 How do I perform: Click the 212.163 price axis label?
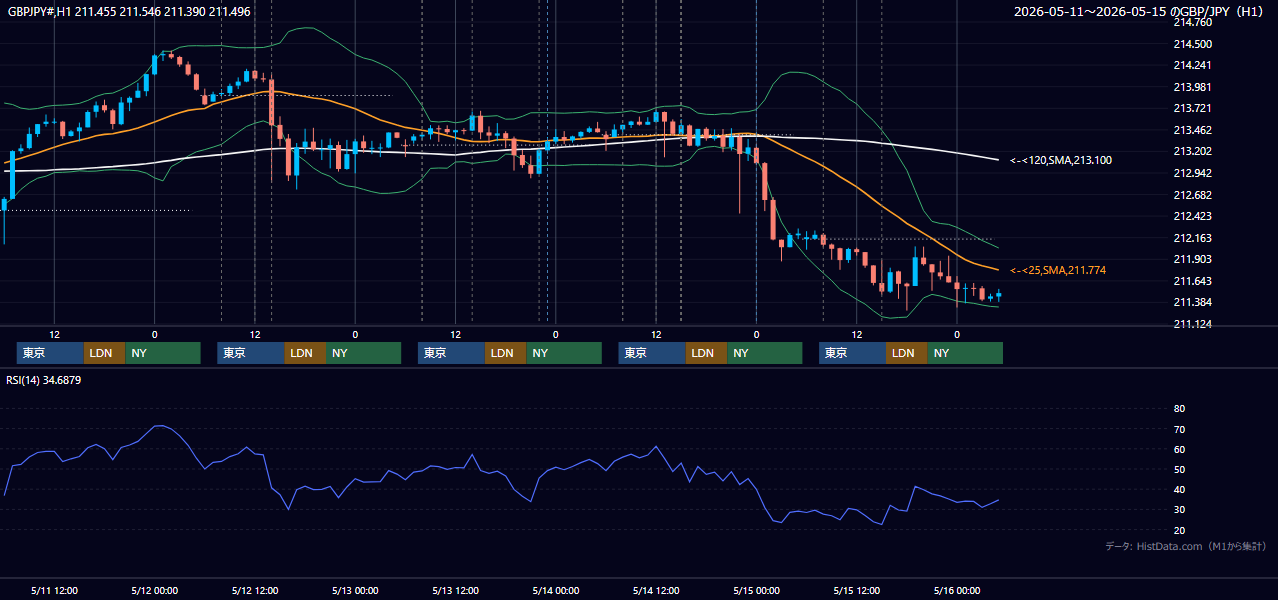click(1193, 238)
